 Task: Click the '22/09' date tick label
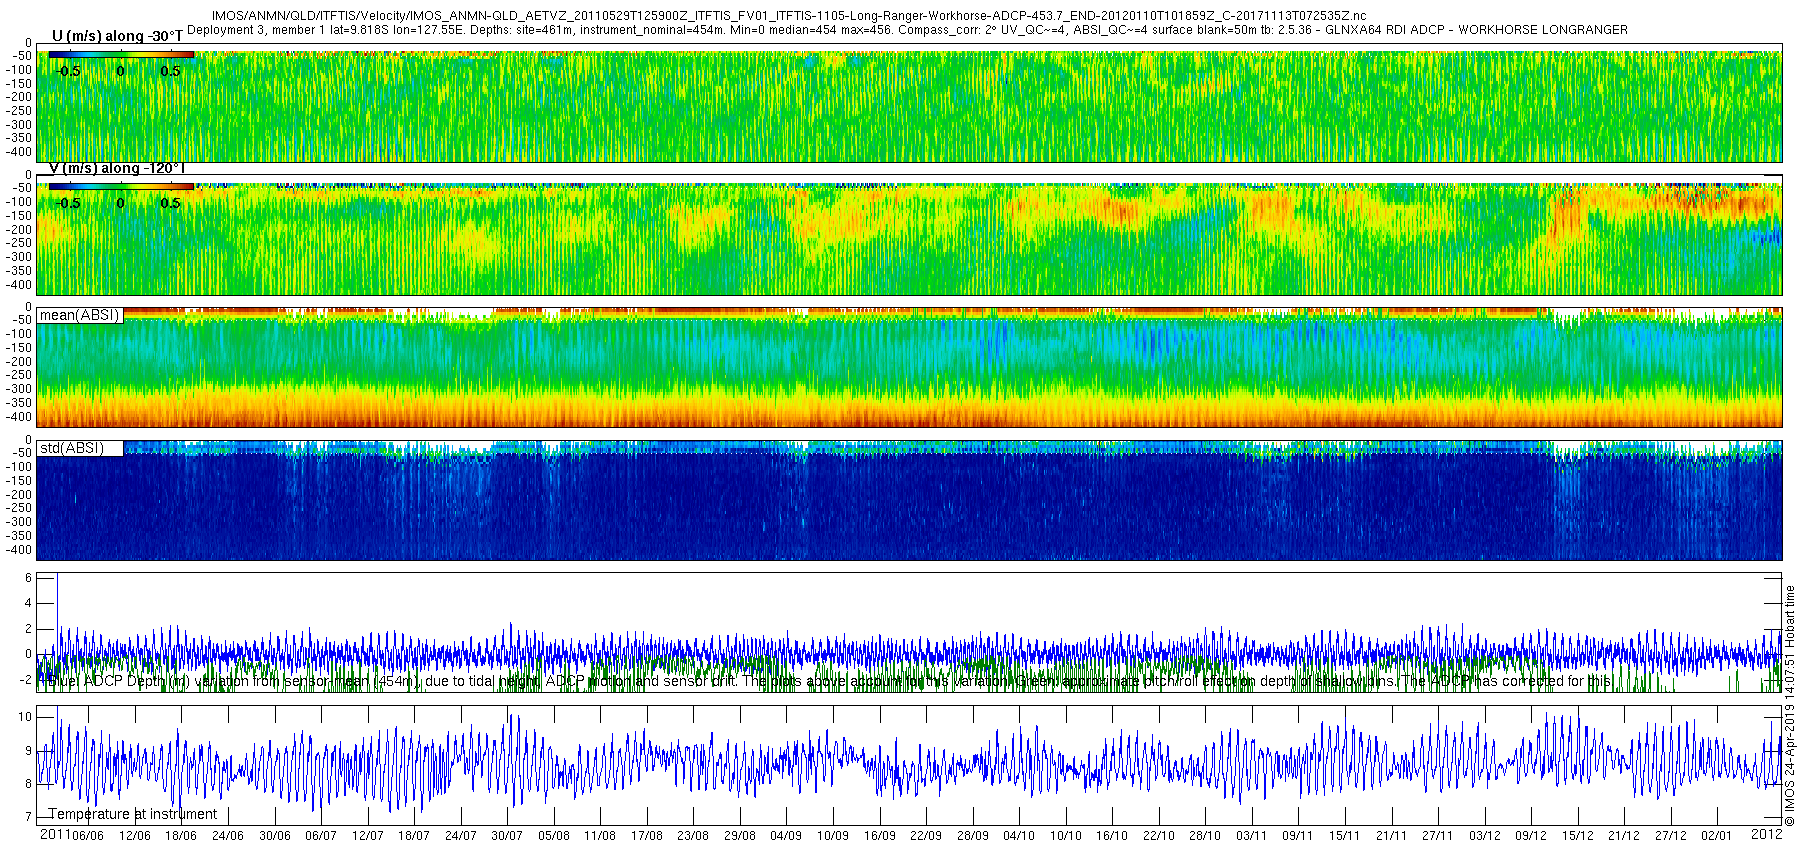(x=925, y=836)
